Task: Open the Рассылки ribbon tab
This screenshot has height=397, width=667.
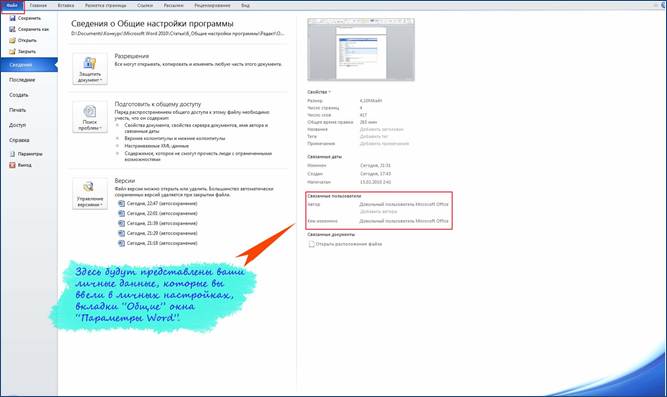Action: (x=174, y=6)
